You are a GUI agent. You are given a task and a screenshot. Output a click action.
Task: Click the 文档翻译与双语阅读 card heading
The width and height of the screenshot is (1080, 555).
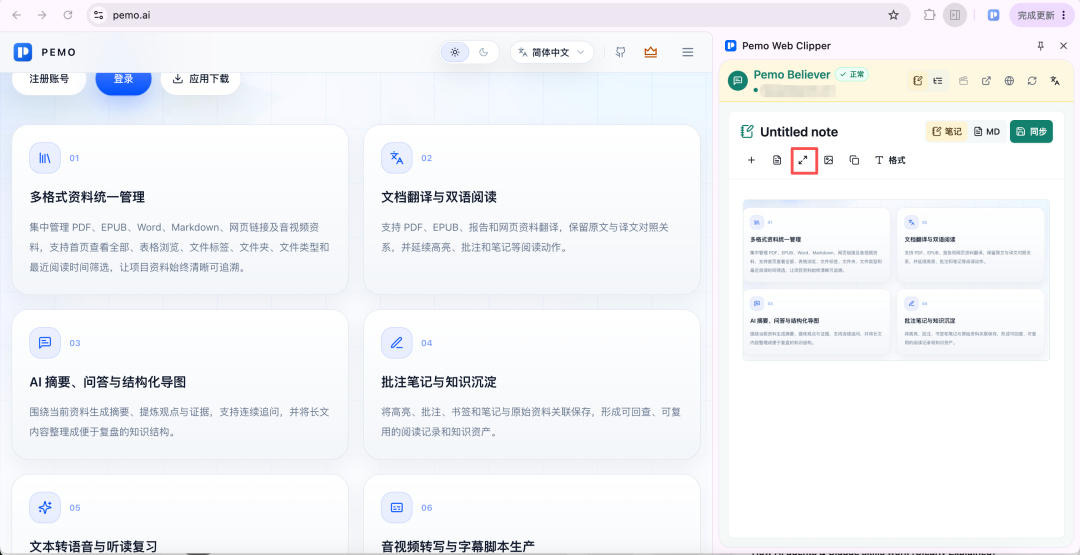(439, 198)
